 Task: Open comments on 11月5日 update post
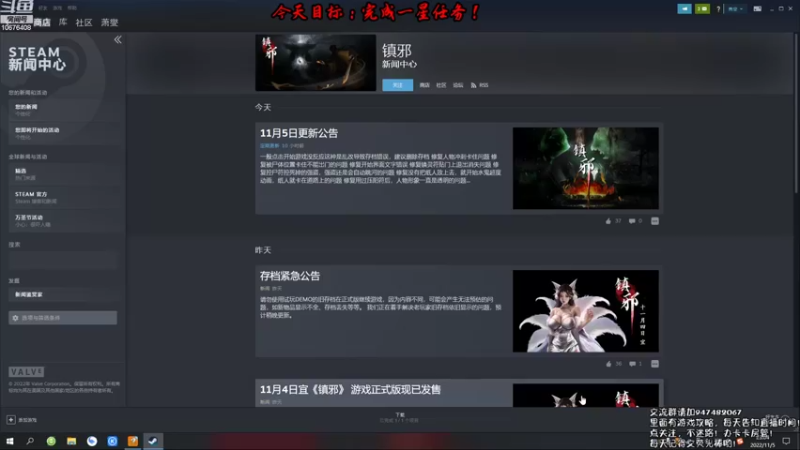coord(632,221)
